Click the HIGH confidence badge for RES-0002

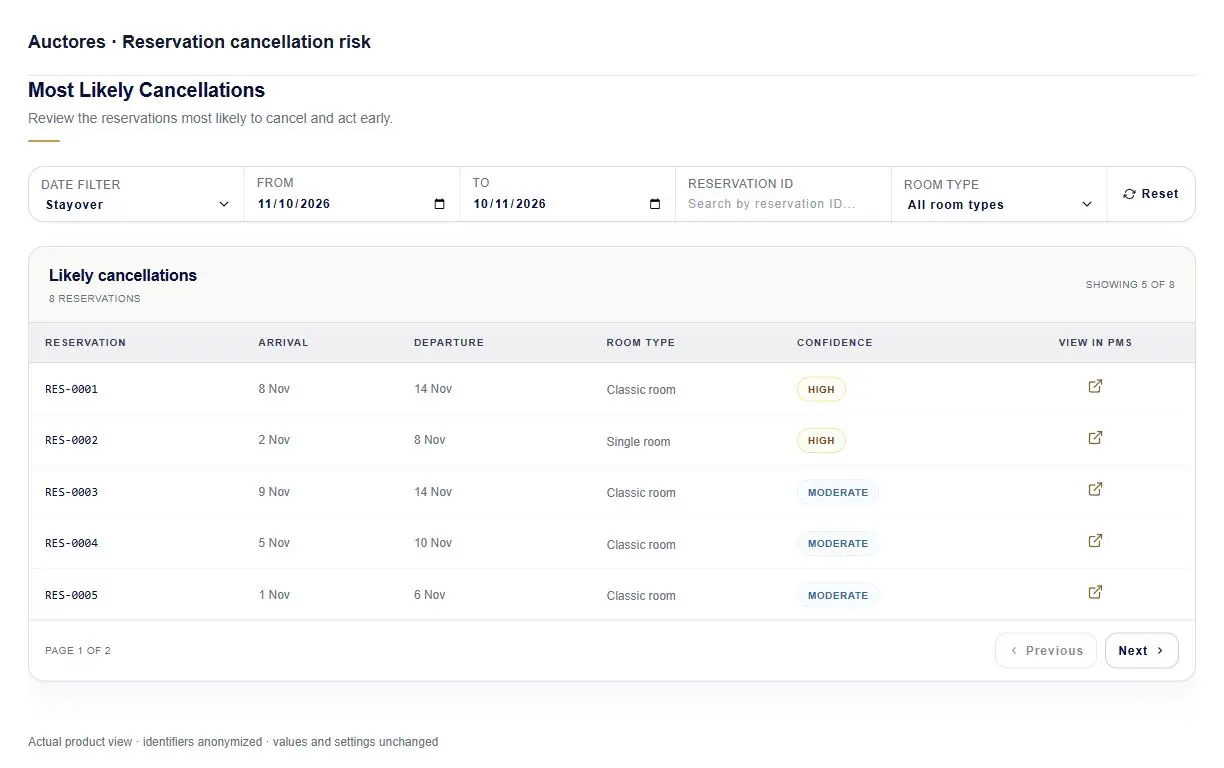tap(821, 440)
